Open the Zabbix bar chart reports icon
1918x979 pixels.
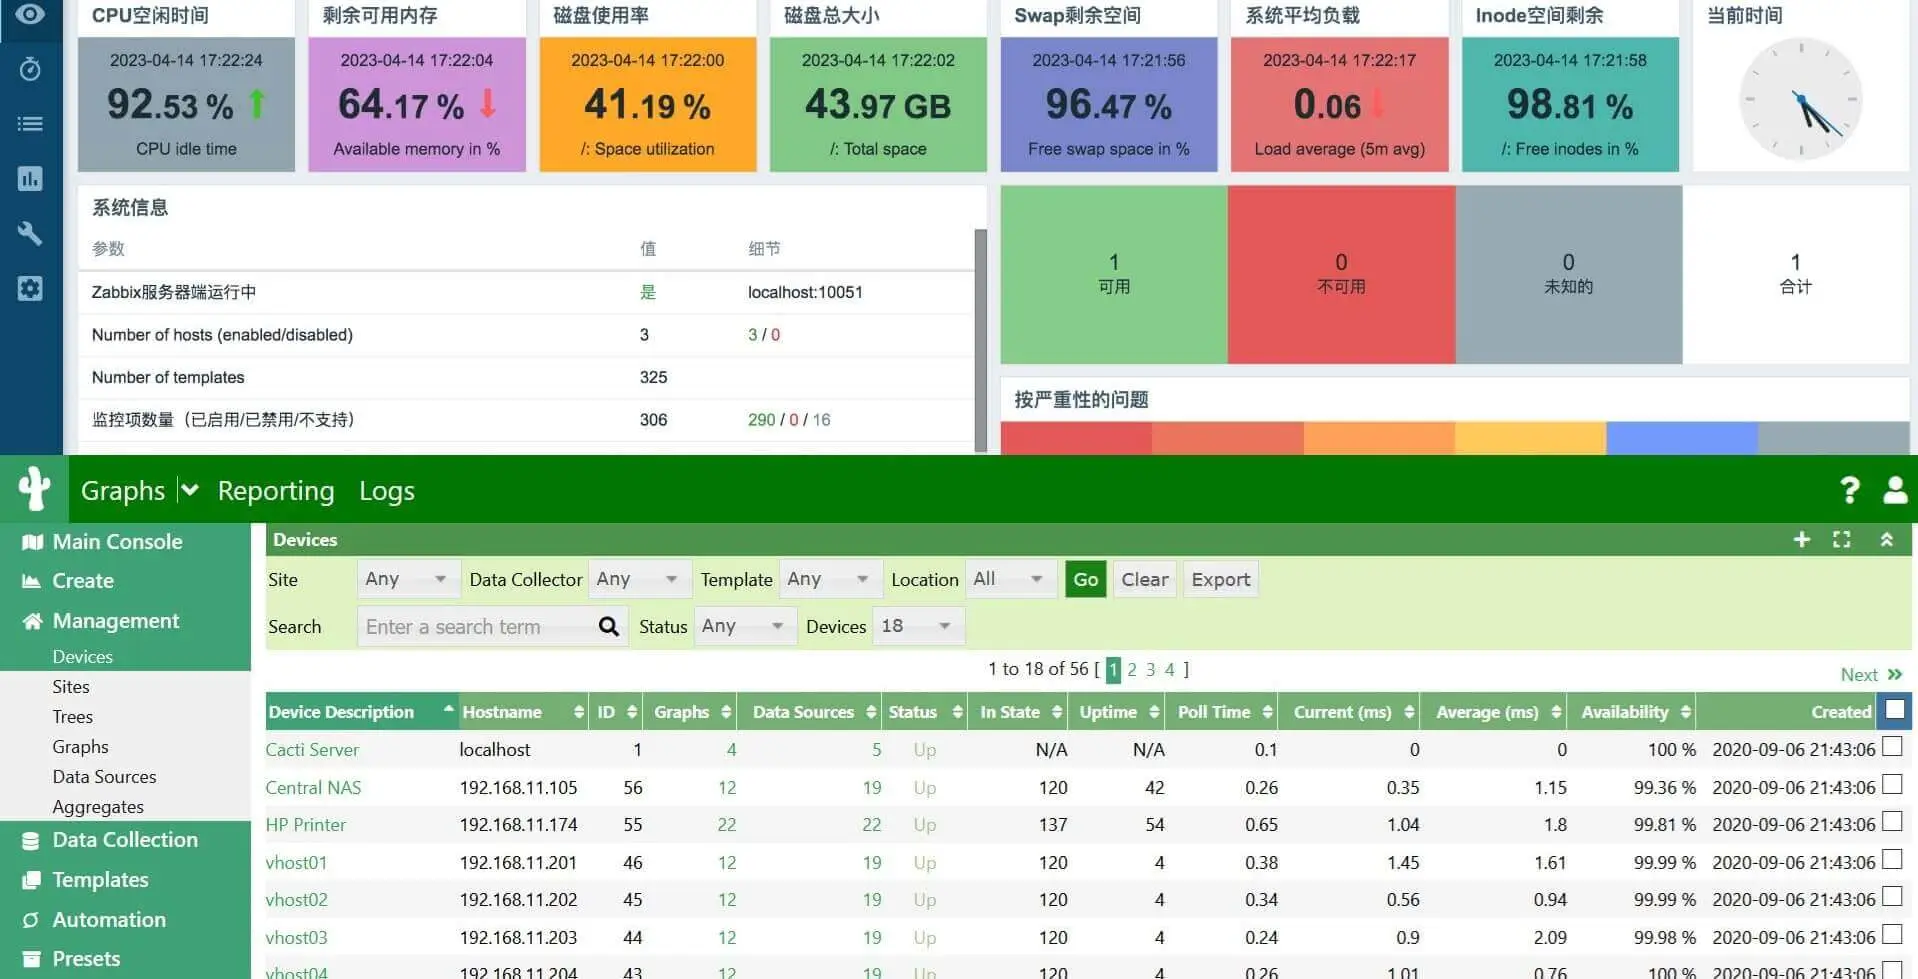[x=30, y=179]
